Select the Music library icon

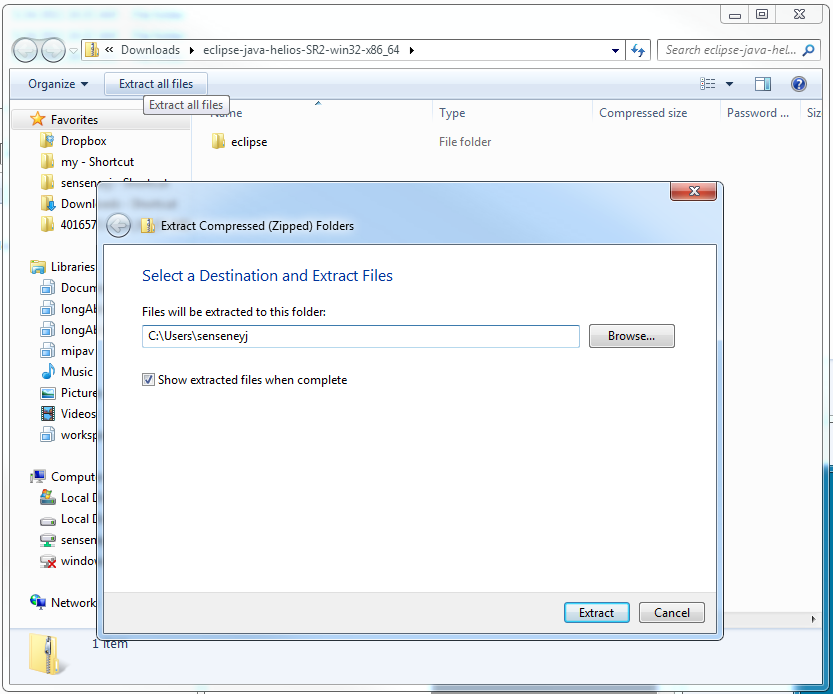(x=47, y=371)
